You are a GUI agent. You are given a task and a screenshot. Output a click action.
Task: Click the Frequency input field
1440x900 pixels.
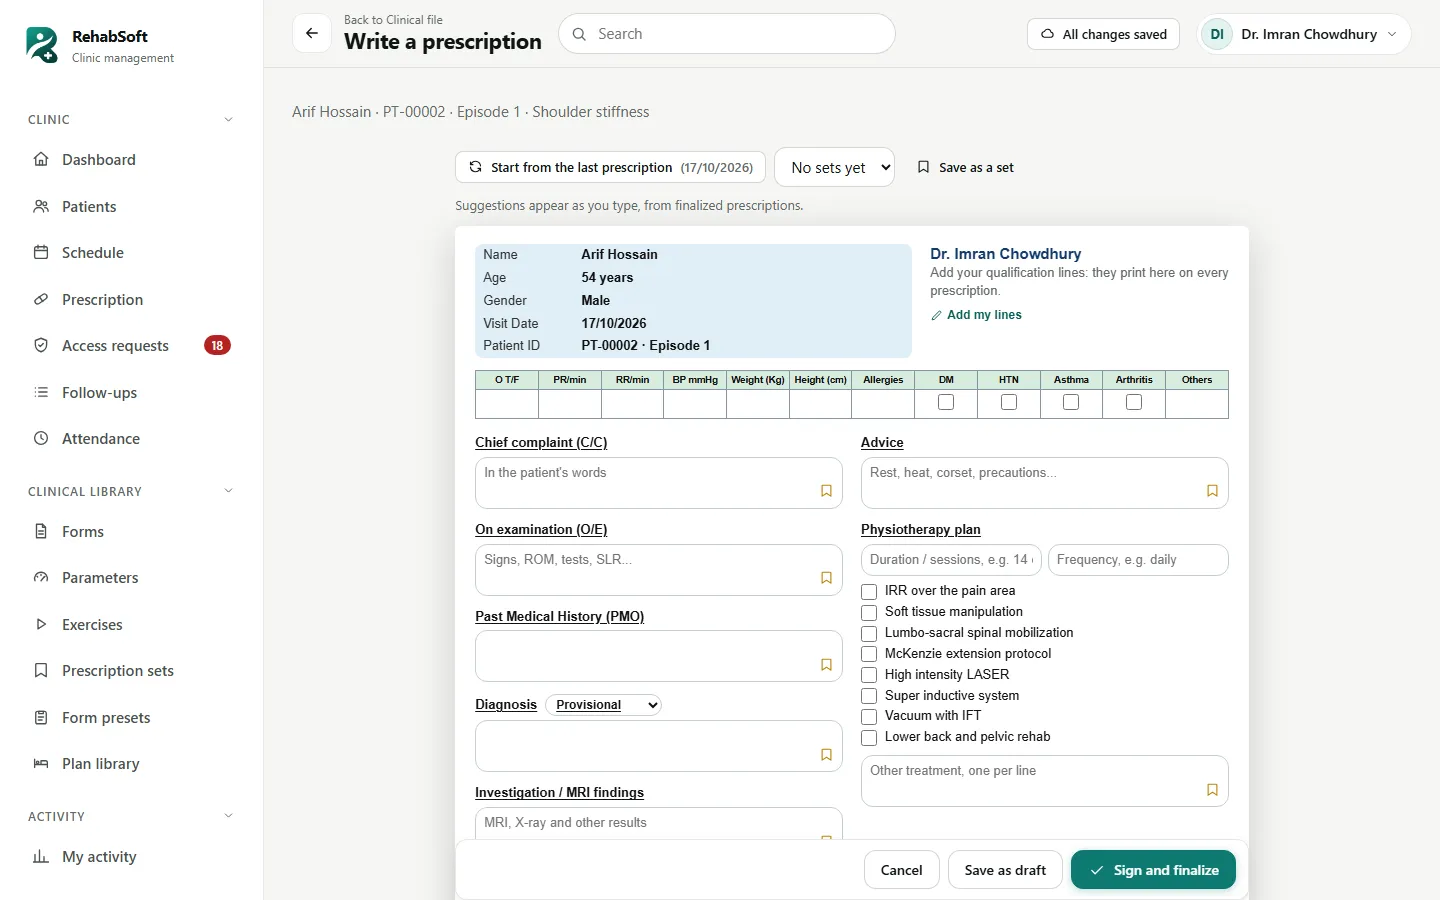(x=1138, y=560)
